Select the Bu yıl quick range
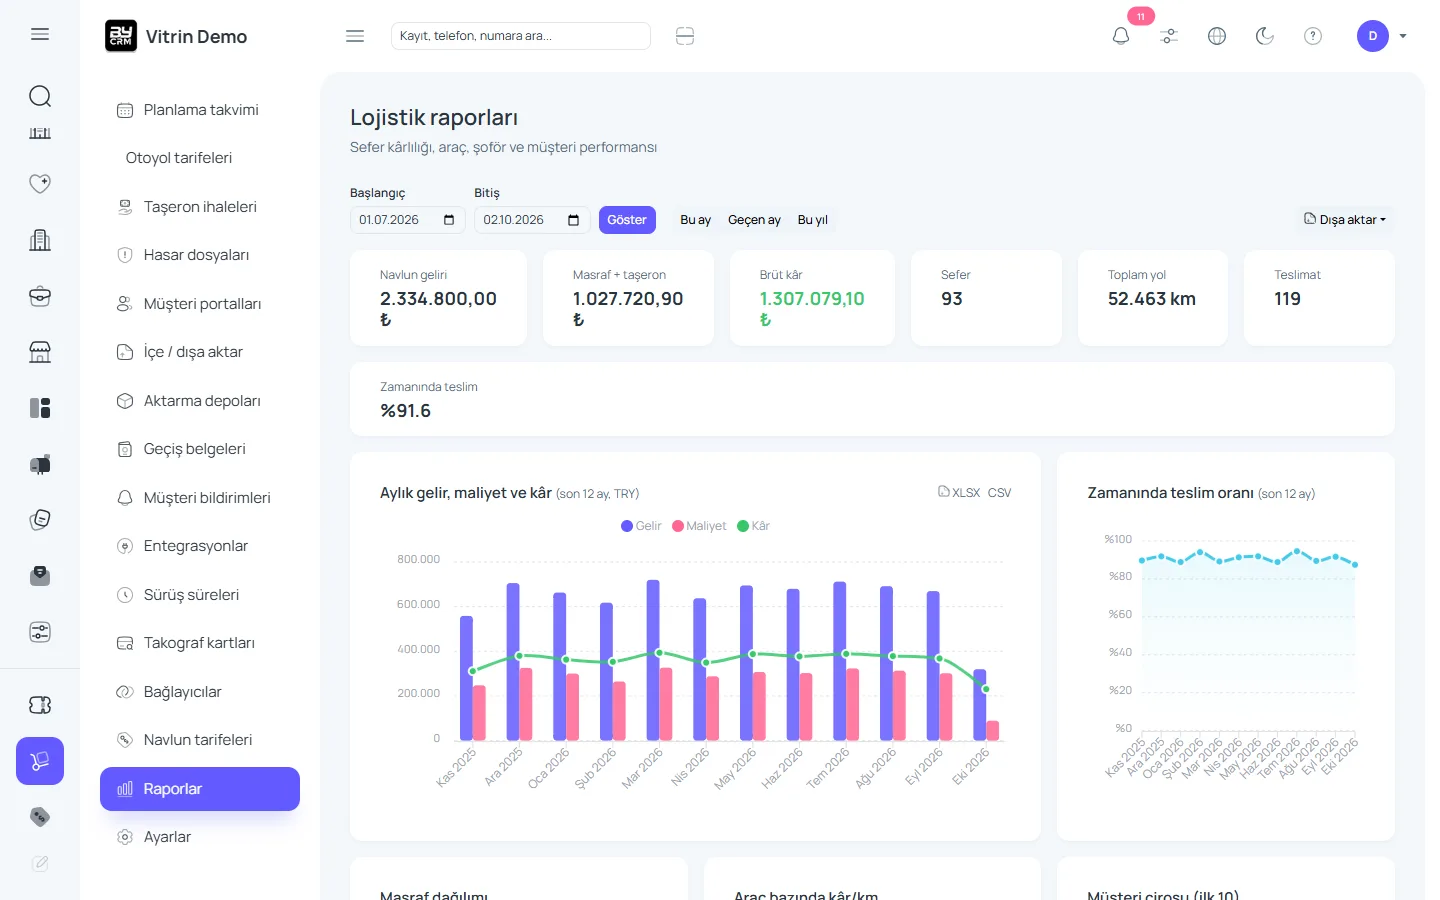Image resolution: width=1440 pixels, height=900 pixels. pos(813,220)
